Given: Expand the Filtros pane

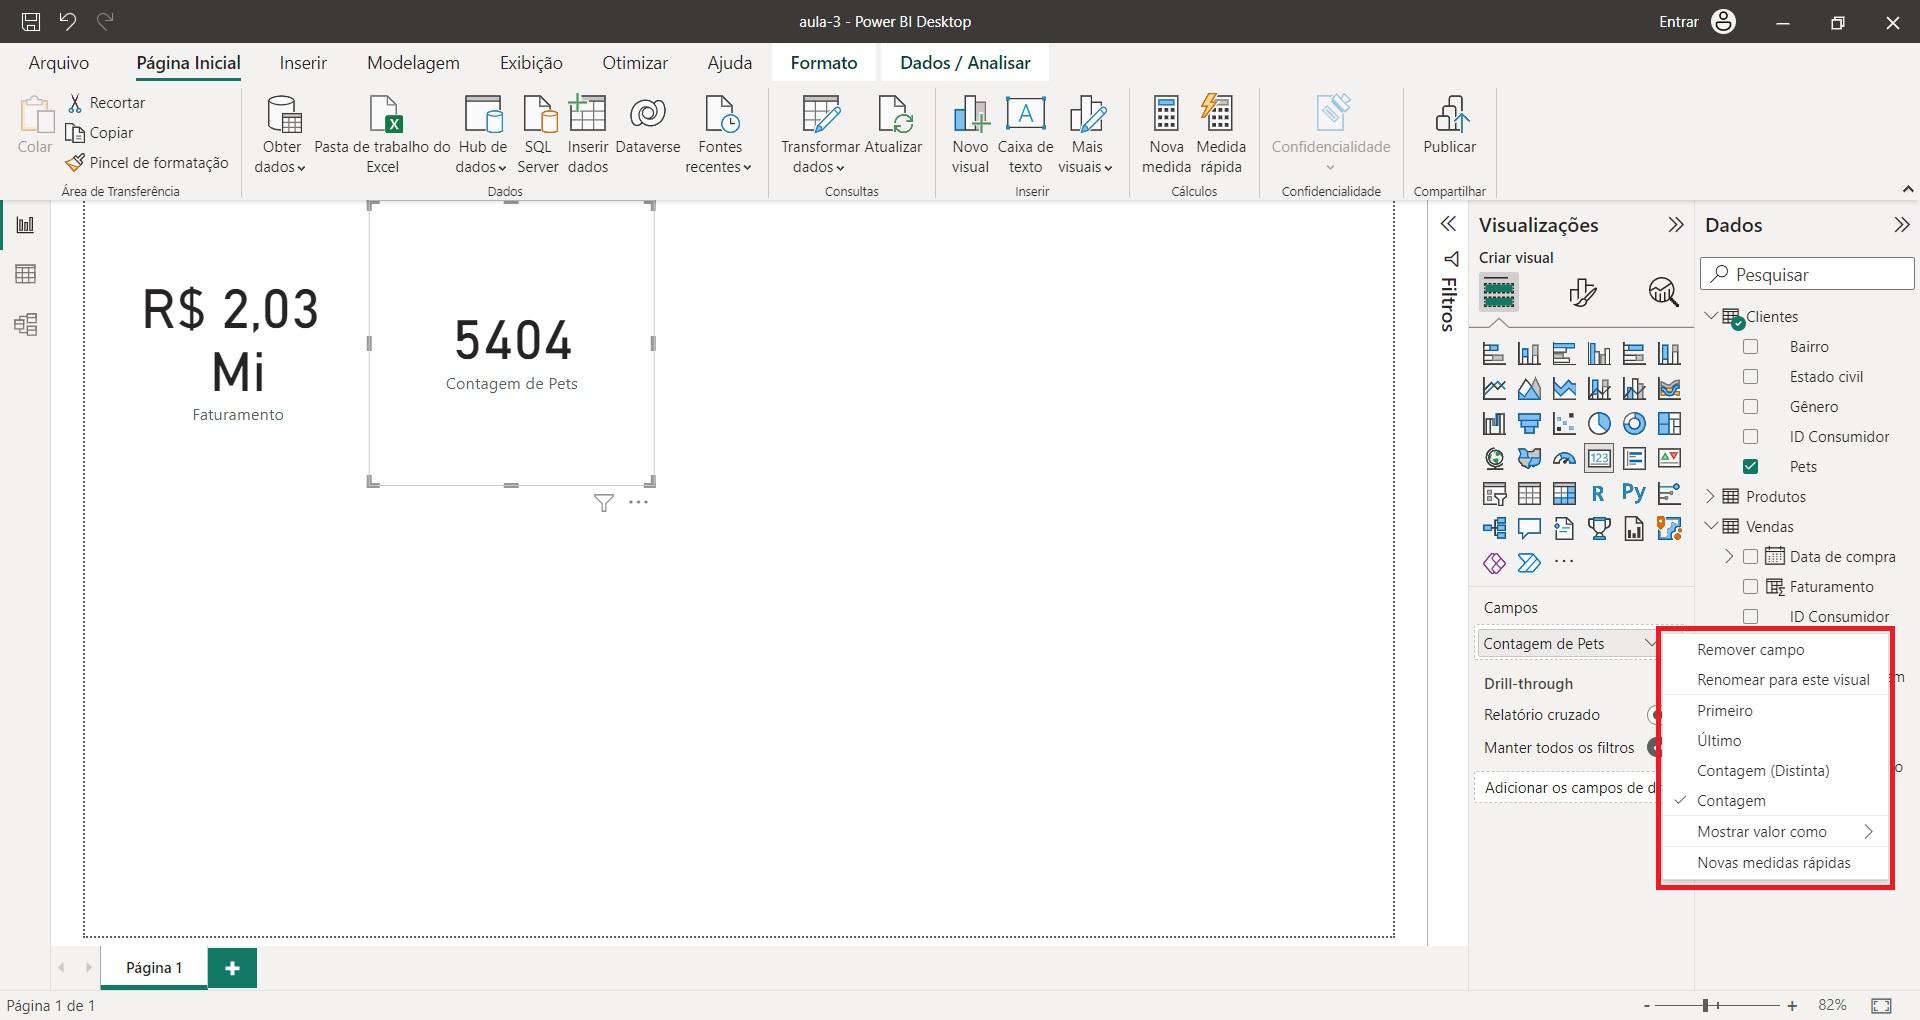Looking at the screenshot, I should pos(1448,224).
